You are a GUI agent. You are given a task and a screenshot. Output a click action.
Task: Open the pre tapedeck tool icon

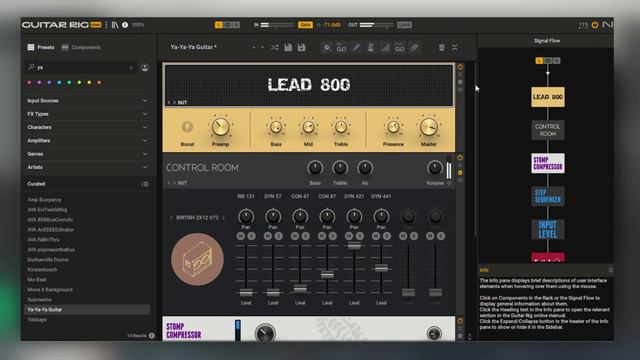(x=341, y=48)
